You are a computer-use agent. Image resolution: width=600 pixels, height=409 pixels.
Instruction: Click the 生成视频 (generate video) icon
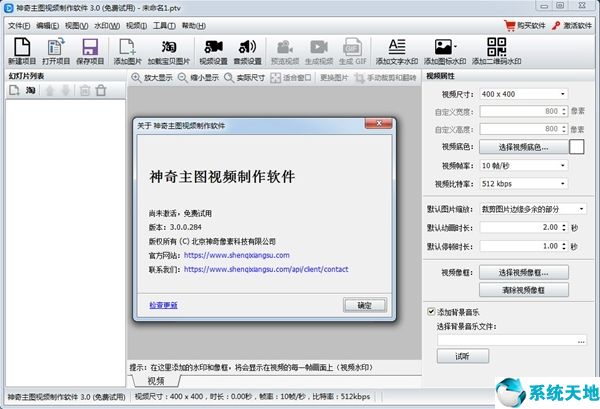[x=319, y=47]
